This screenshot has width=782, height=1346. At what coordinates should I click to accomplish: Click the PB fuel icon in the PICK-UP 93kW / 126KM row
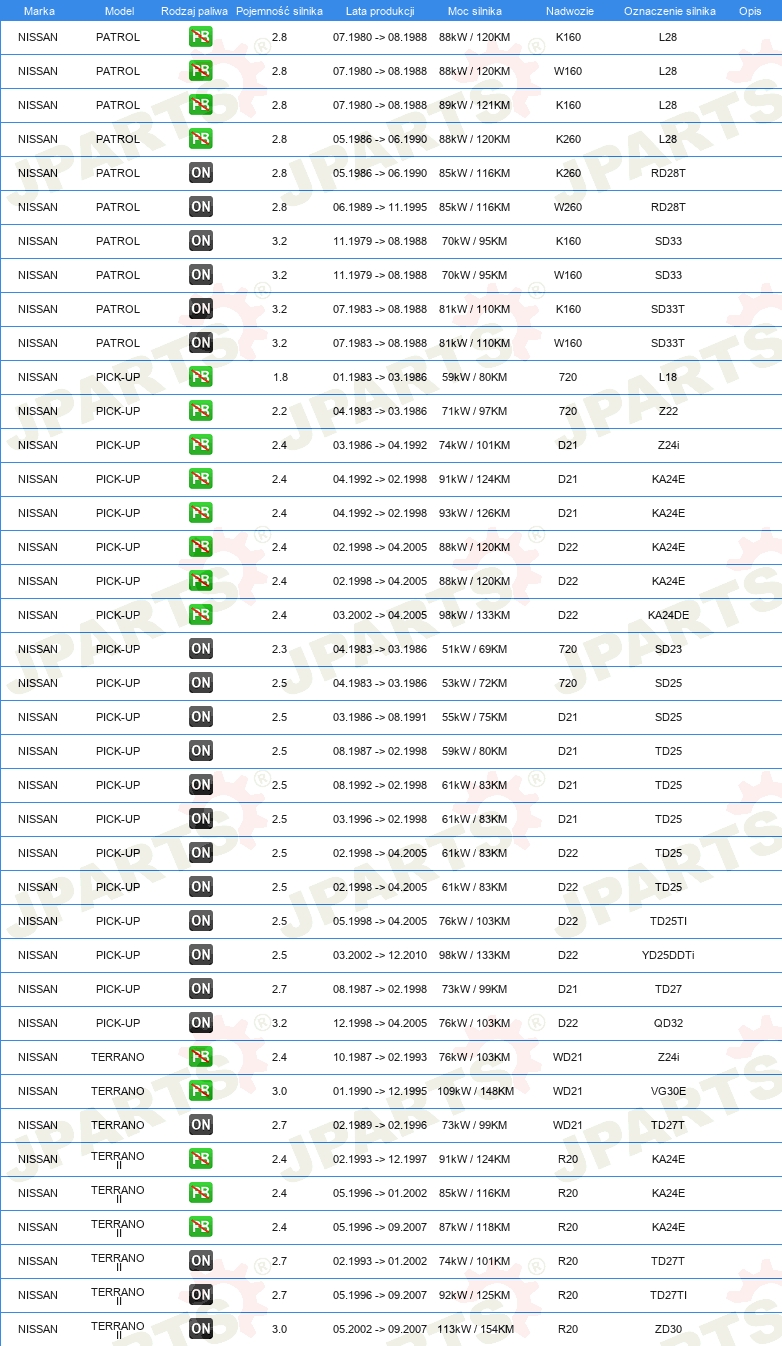click(x=201, y=513)
